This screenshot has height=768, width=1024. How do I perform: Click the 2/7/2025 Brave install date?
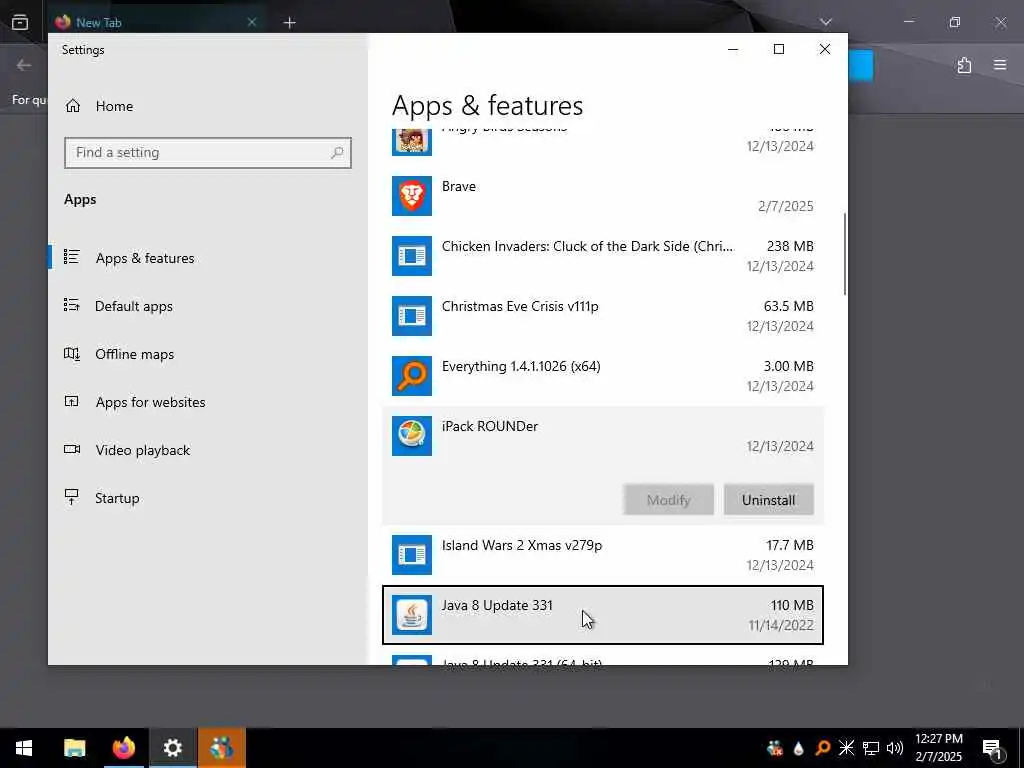786,206
